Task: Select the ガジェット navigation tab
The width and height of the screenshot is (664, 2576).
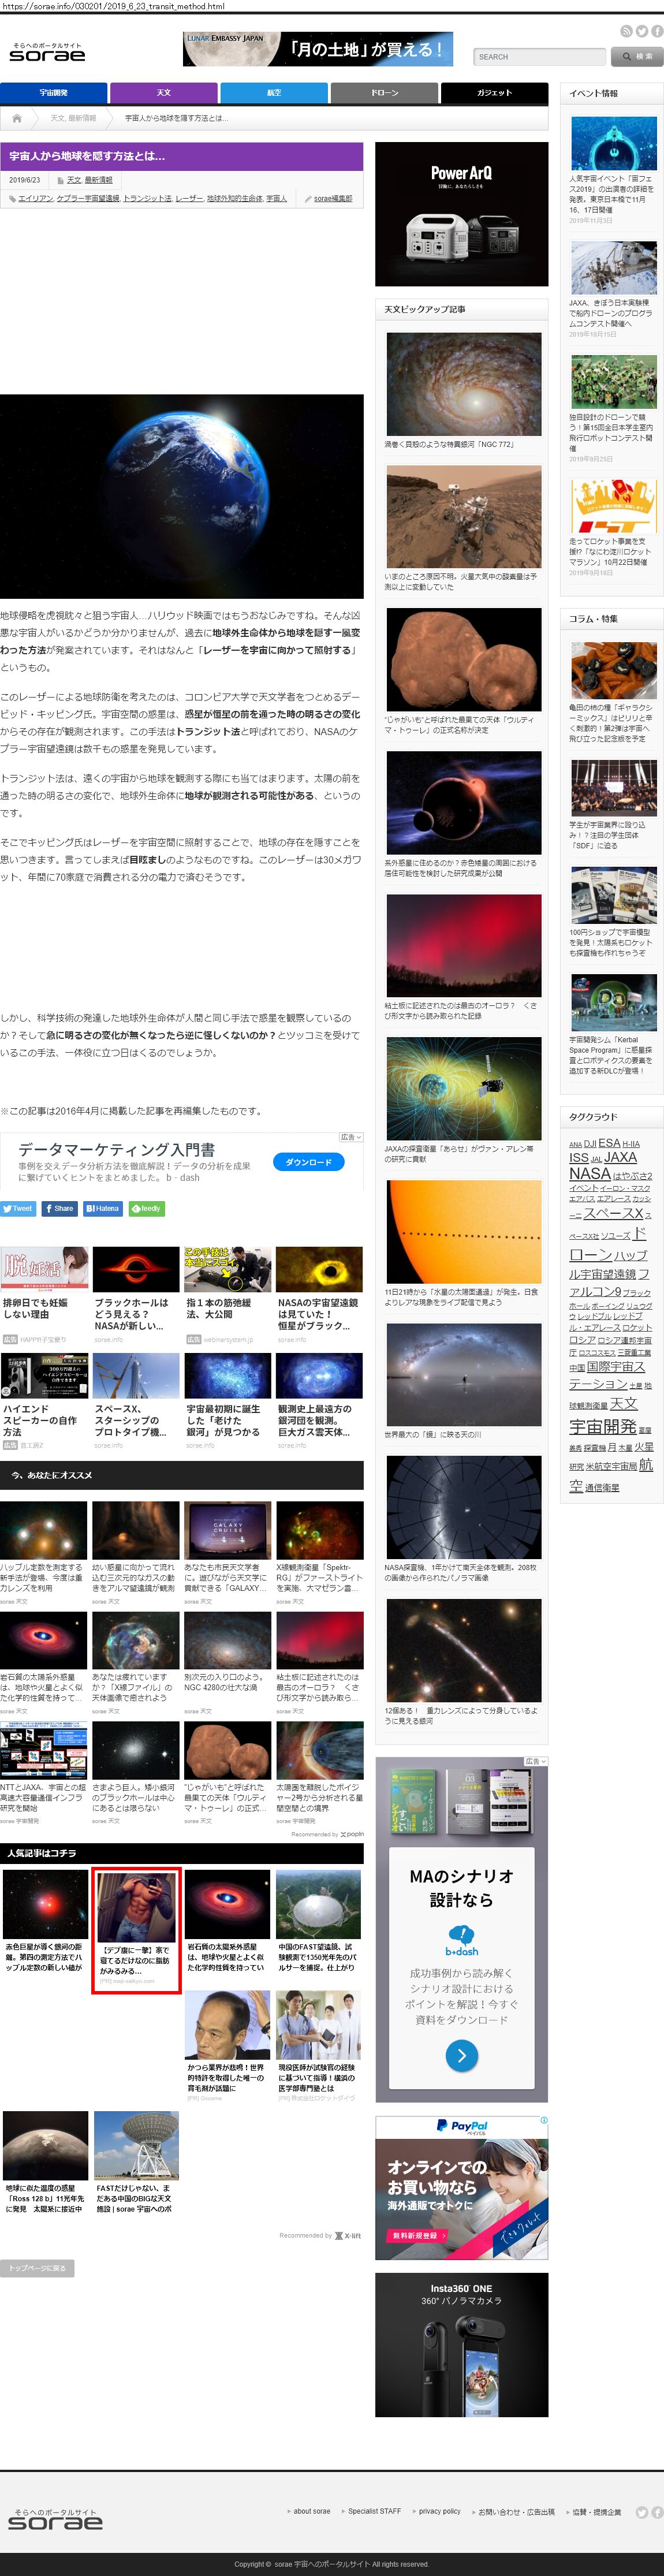Action: click(494, 93)
